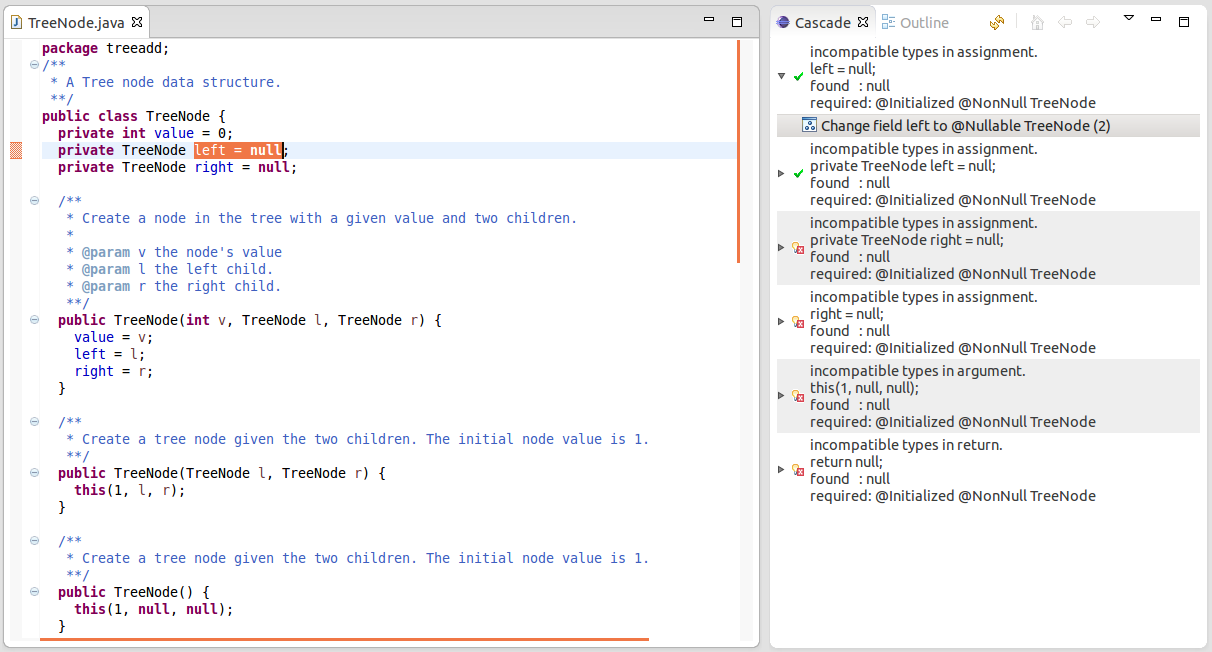The image size is (1212, 652).
Task: Switch to the Outline tab
Action: tap(915, 22)
